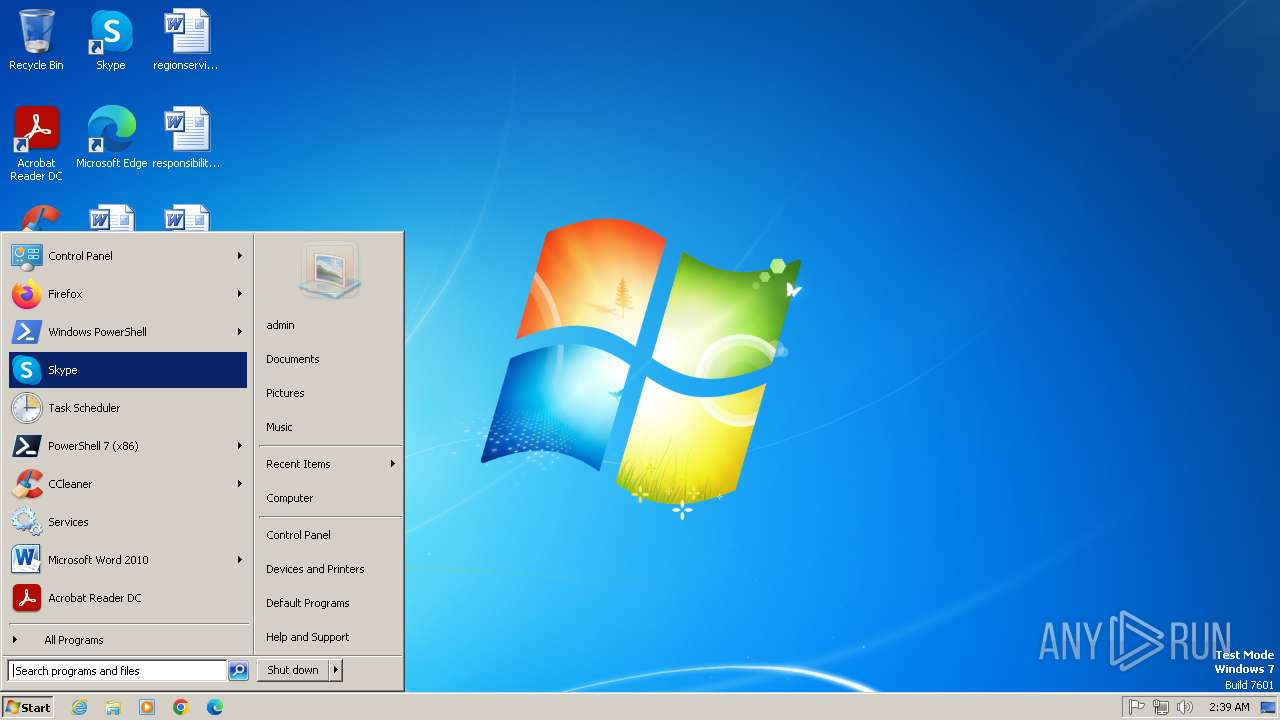The image size is (1280, 720).
Task: Open Acrobat Reader DC desktop icon
Action: click(36, 143)
